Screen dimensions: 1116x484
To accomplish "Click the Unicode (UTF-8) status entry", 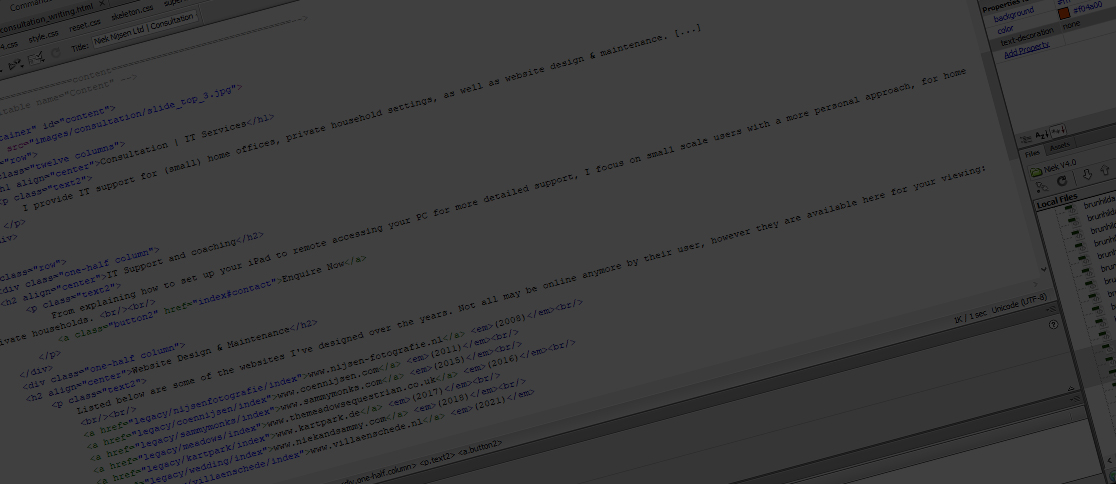I will 1019,305.
